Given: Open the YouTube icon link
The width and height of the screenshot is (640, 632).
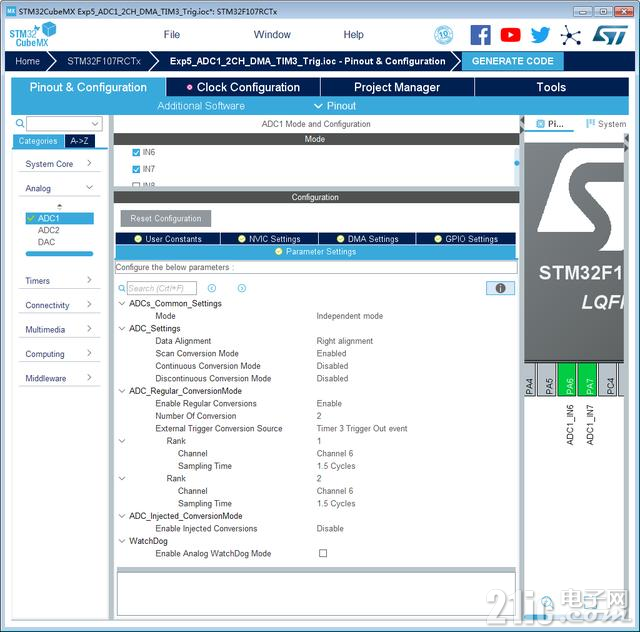Looking at the screenshot, I should 510,35.
